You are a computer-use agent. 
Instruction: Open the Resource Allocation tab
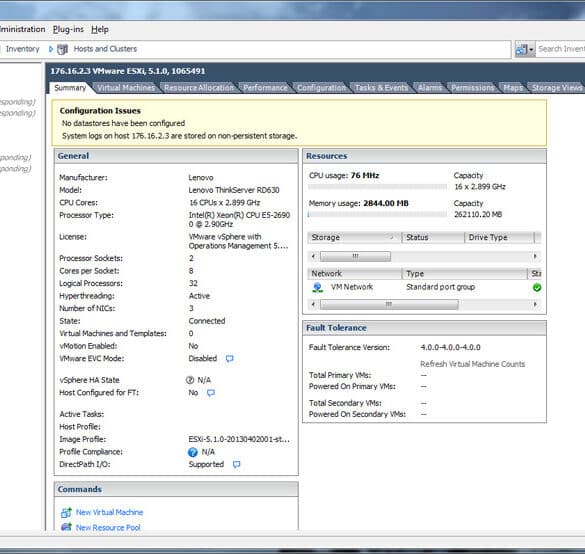click(x=199, y=88)
